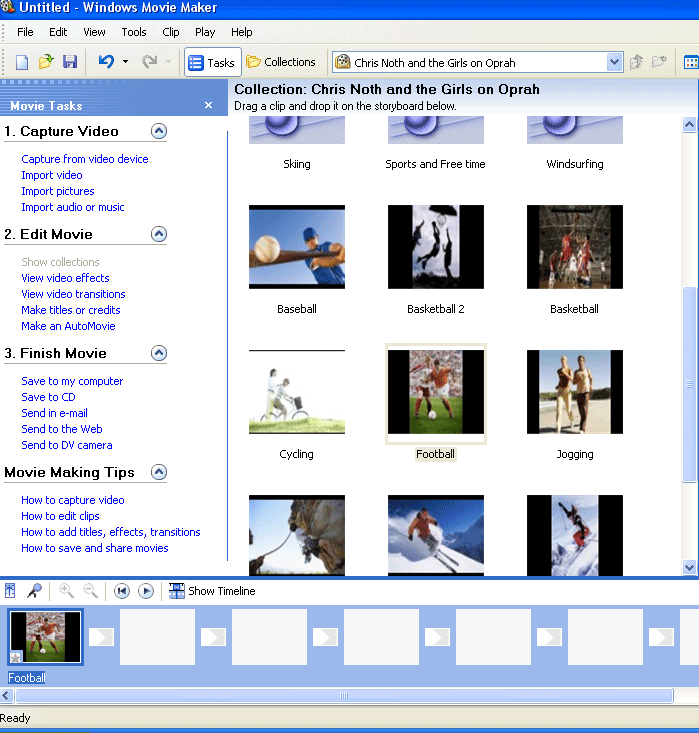Open How to save and share movies
This screenshot has height=733, width=699.
(94, 548)
